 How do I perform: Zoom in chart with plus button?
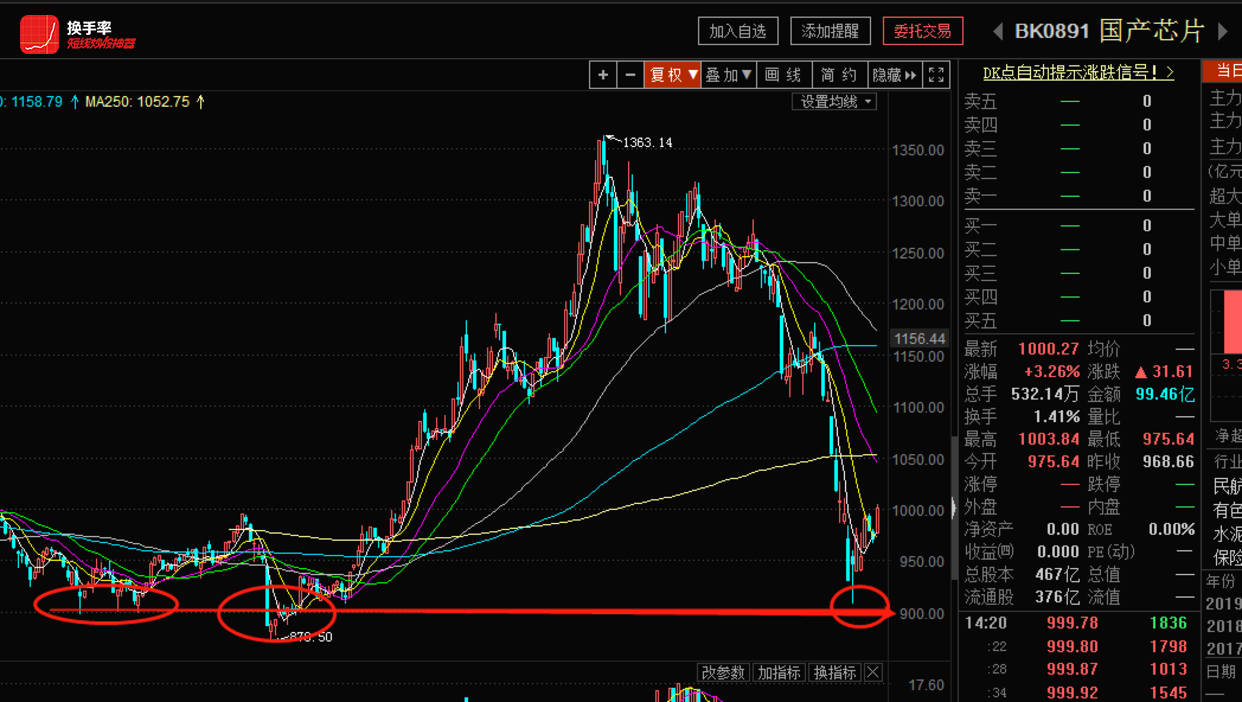coord(603,75)
